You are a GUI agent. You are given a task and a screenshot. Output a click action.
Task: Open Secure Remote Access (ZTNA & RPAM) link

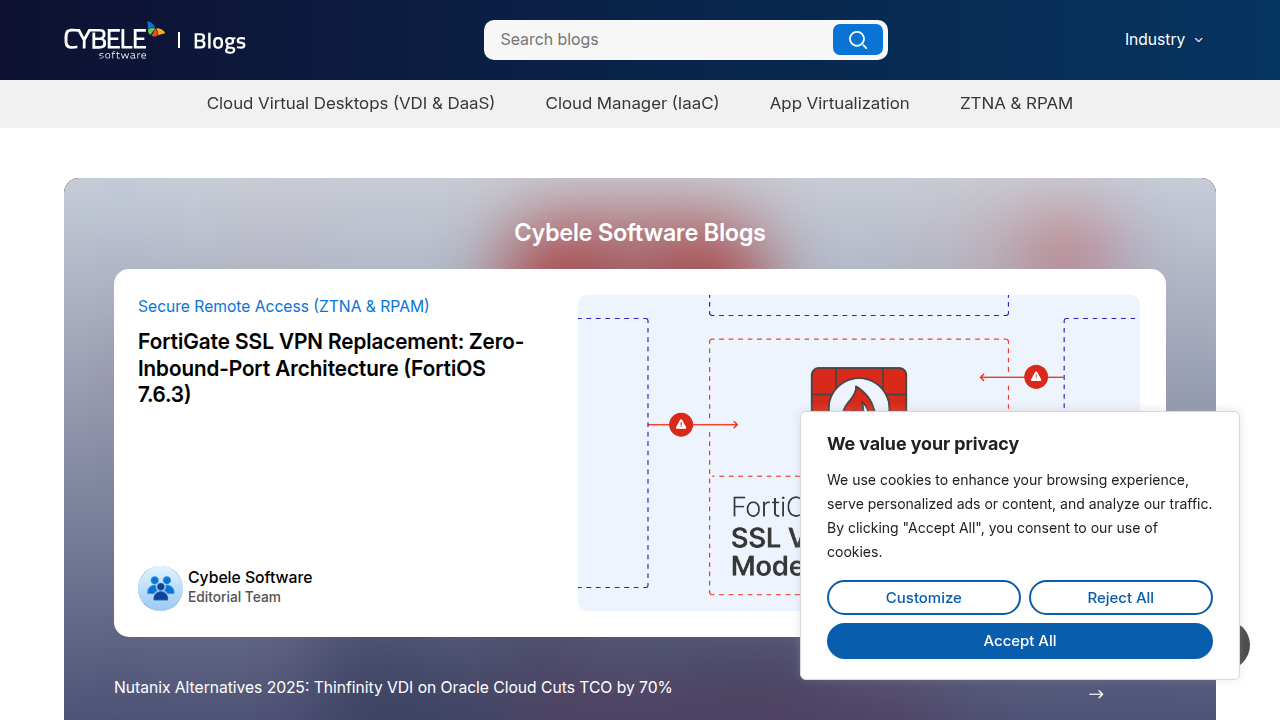tap(284, 306)
